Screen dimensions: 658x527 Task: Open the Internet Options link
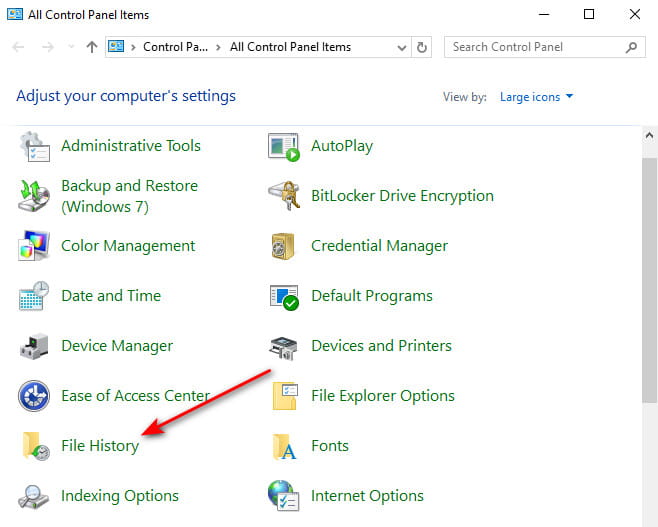(x=367, y=496)
